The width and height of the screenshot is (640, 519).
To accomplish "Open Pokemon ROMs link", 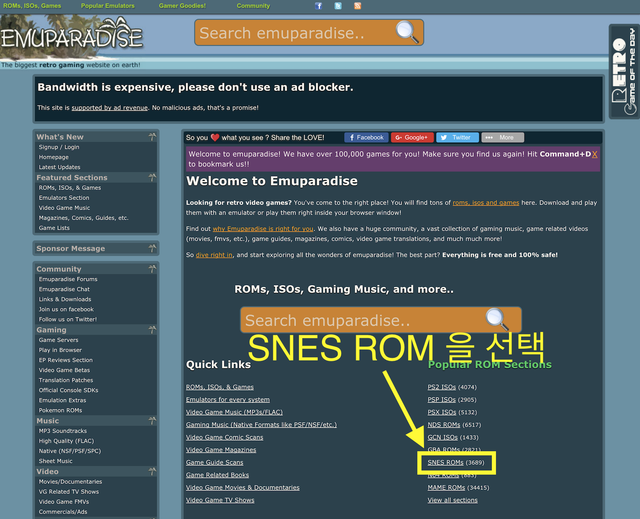I will tap(60, 410).
